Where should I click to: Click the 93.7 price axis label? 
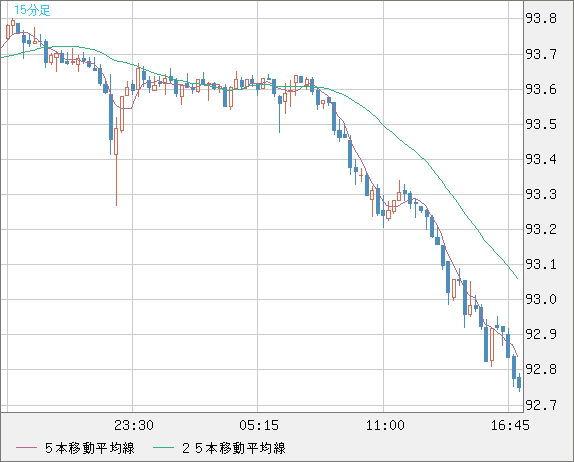pos(541,55)
